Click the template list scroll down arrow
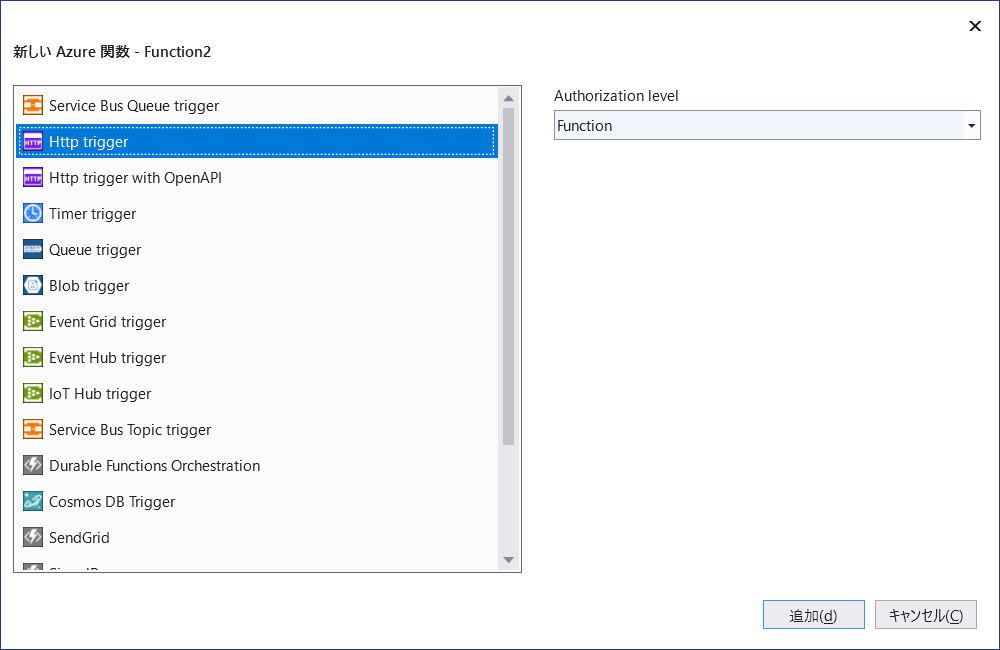1000x650 pixels. point(508,559)
